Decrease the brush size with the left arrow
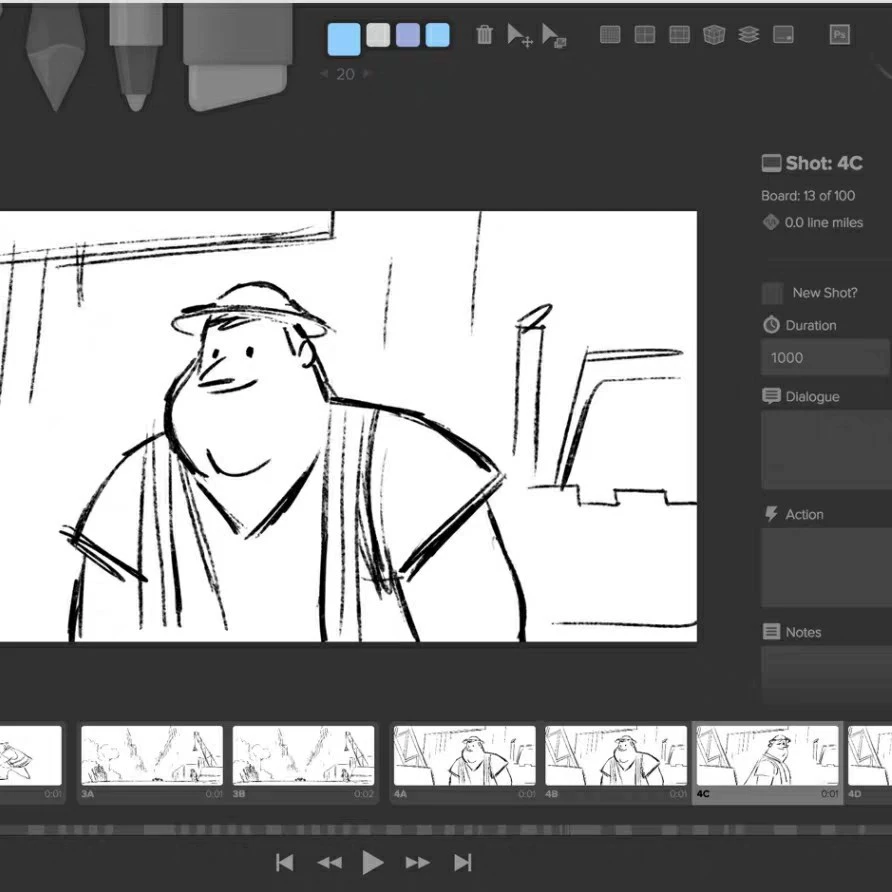892x892 pixels. (323, 73)
